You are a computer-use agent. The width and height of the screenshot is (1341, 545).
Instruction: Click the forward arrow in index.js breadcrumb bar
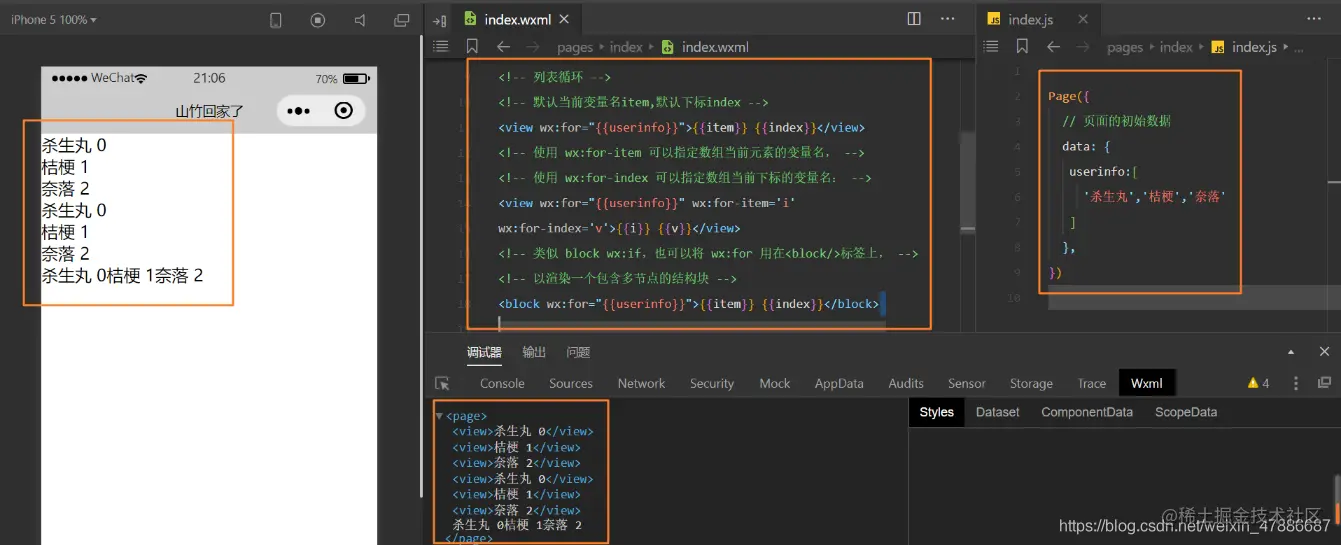pos(1083,46)
